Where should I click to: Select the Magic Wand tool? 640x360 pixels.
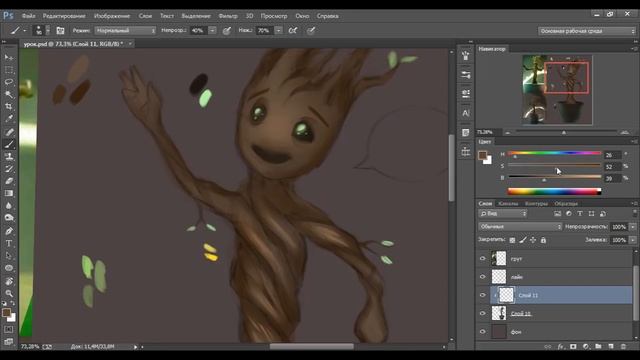coord(9,94)
